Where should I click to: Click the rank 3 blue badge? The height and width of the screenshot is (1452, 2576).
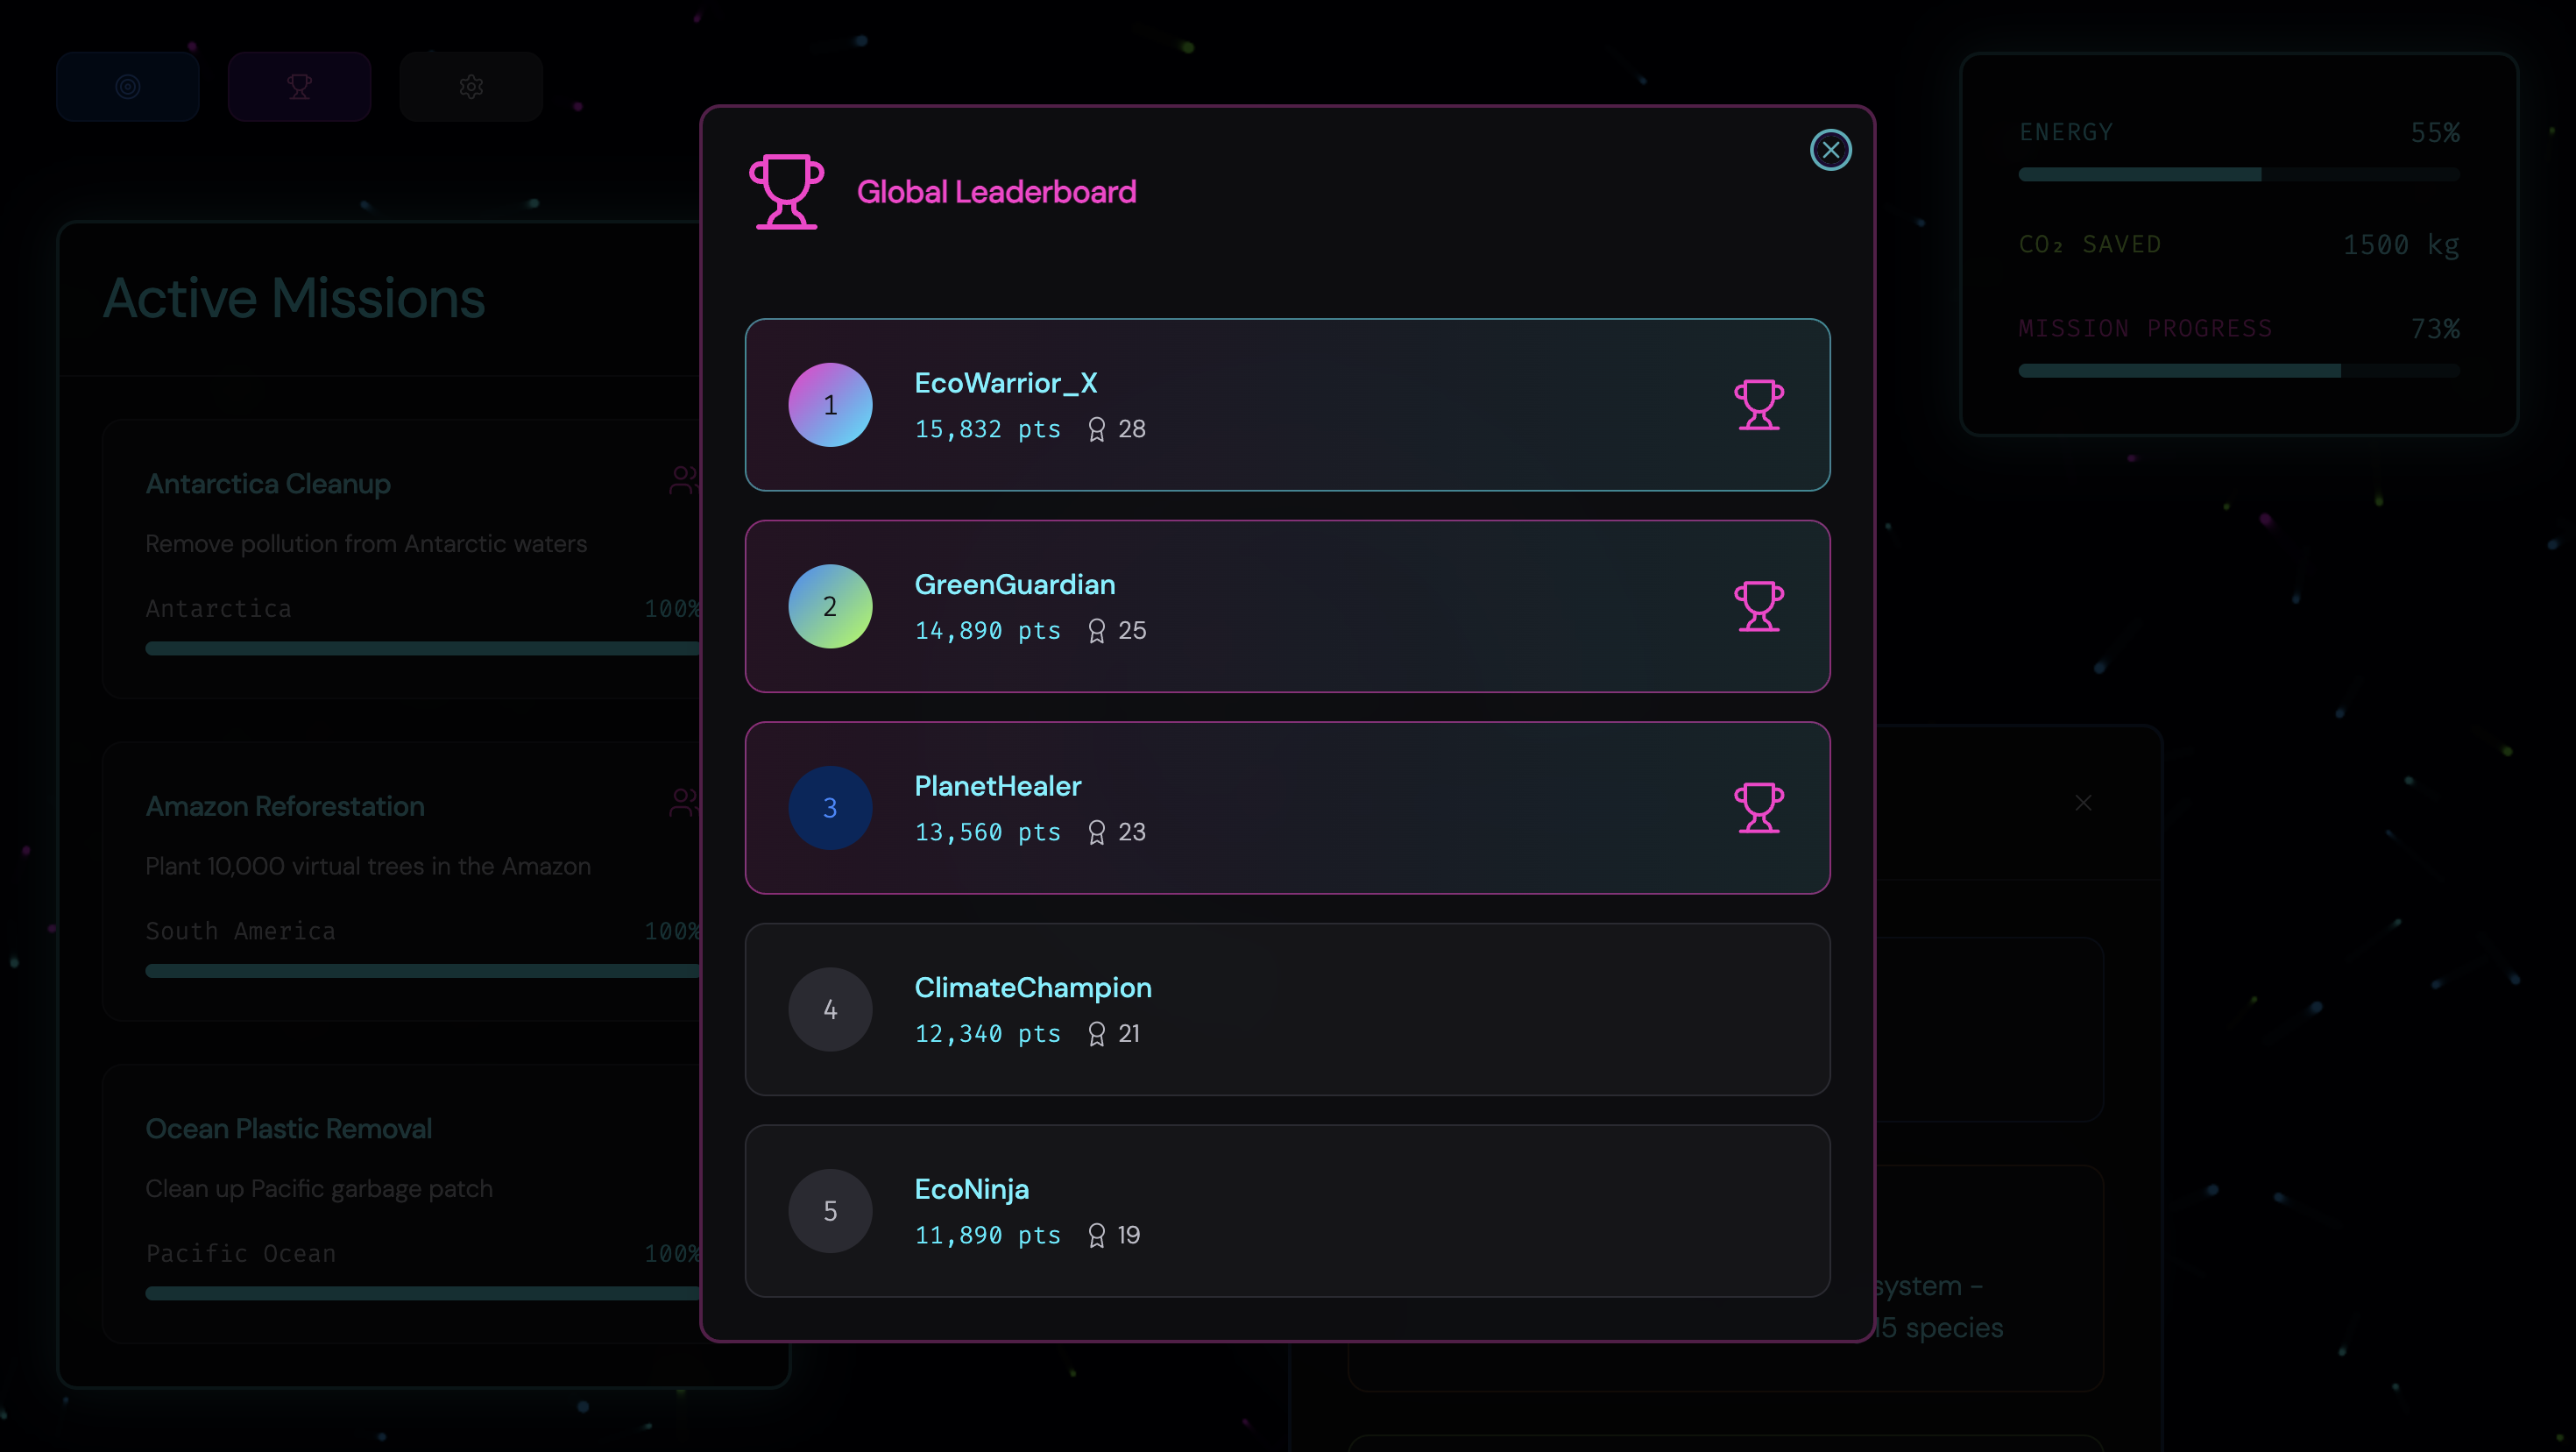[830, 808]
